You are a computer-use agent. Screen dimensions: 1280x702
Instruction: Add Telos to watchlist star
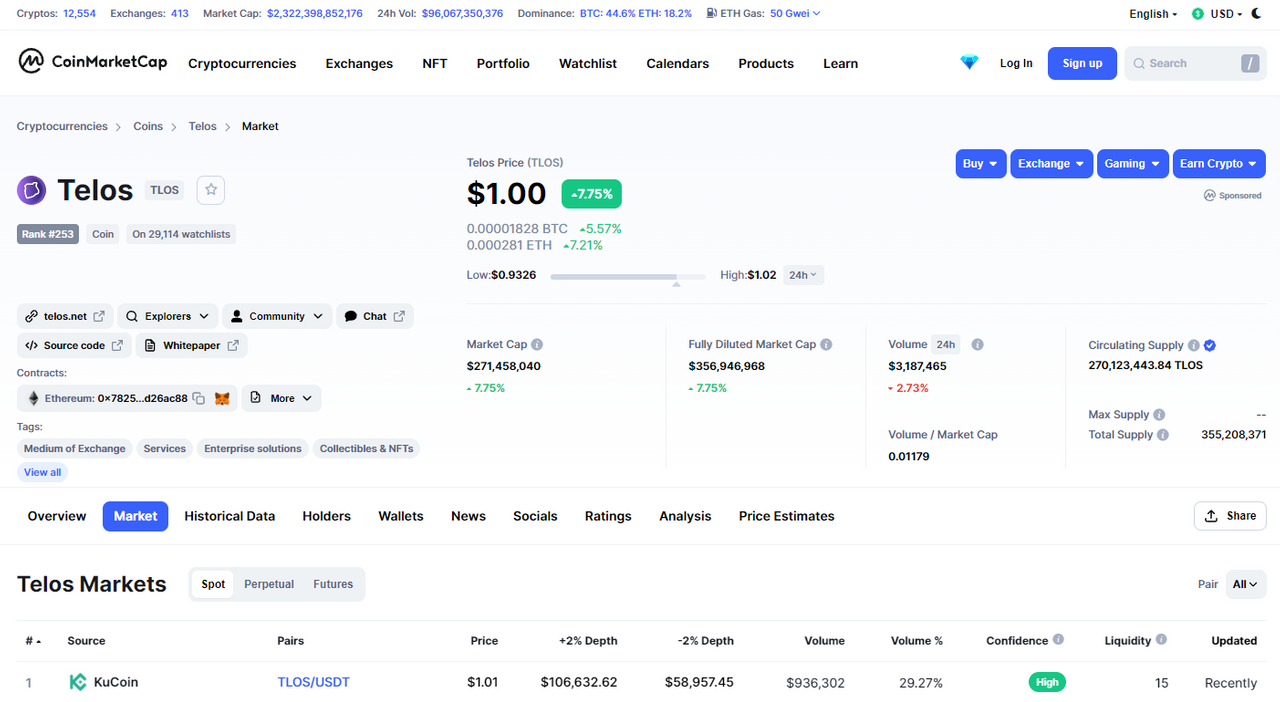click(210, 190)
